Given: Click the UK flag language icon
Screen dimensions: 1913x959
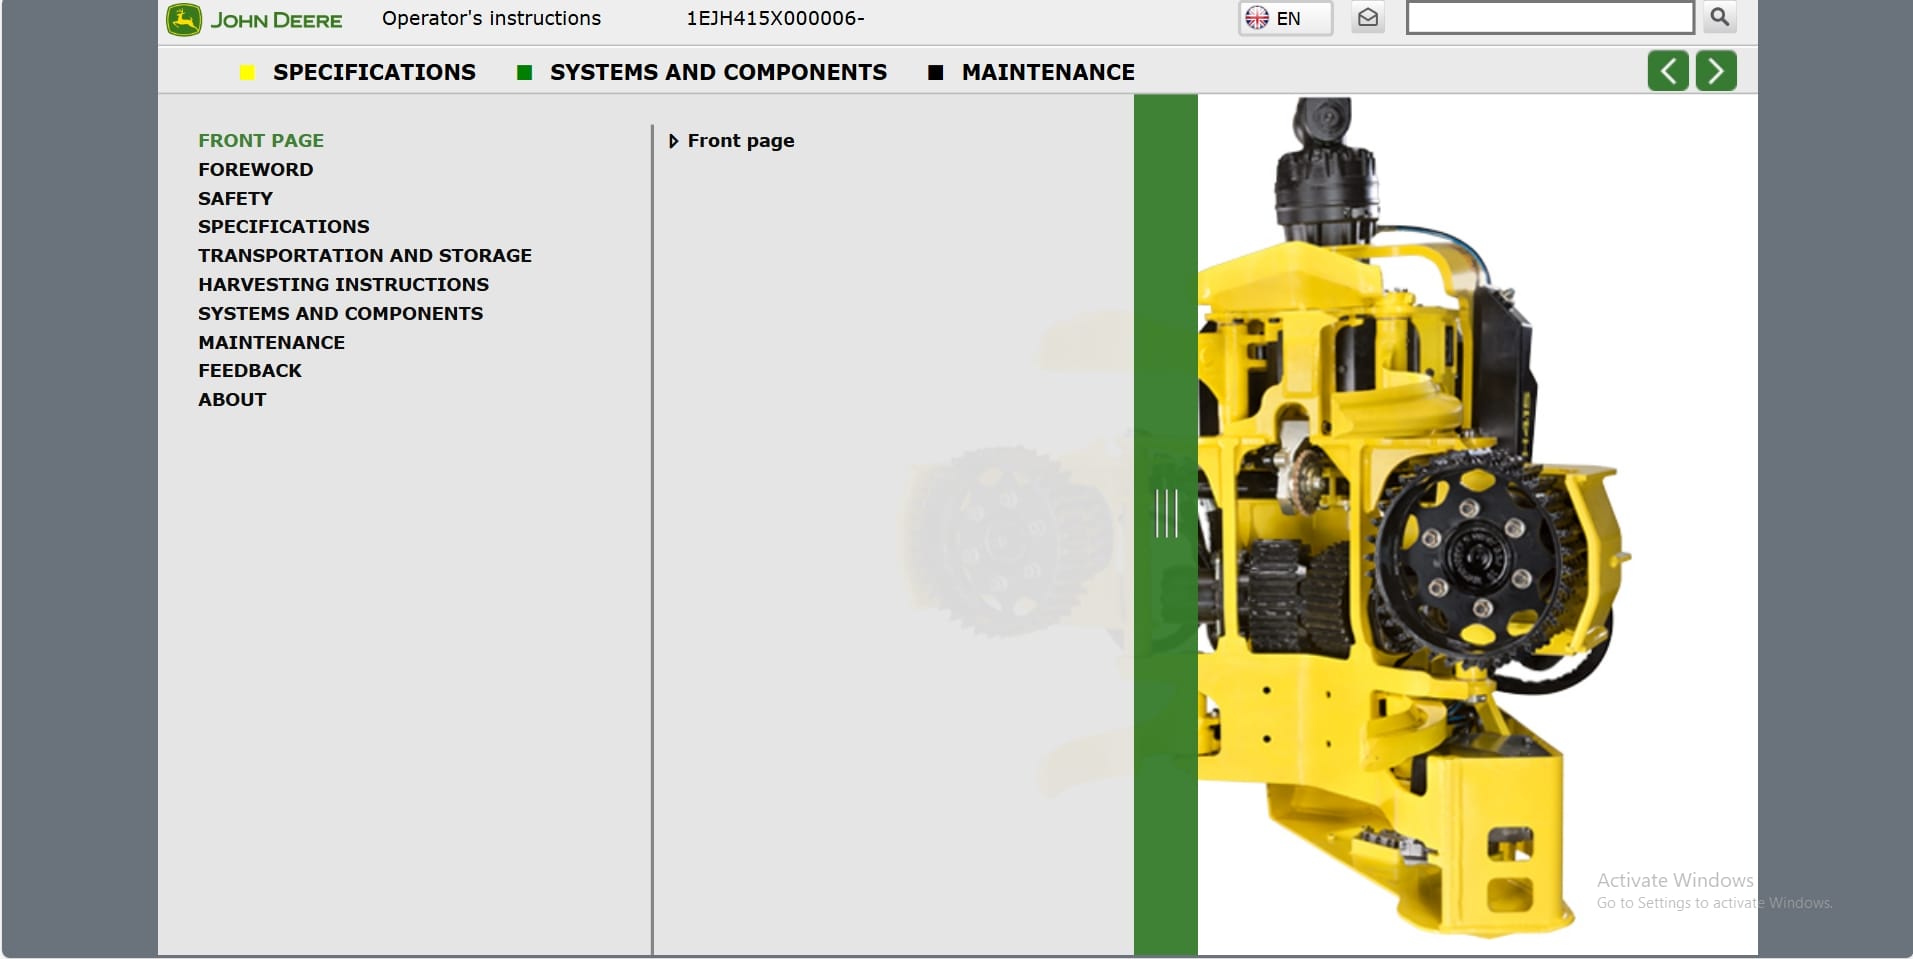Looking at the screenshot, I should click(1257, 18).
